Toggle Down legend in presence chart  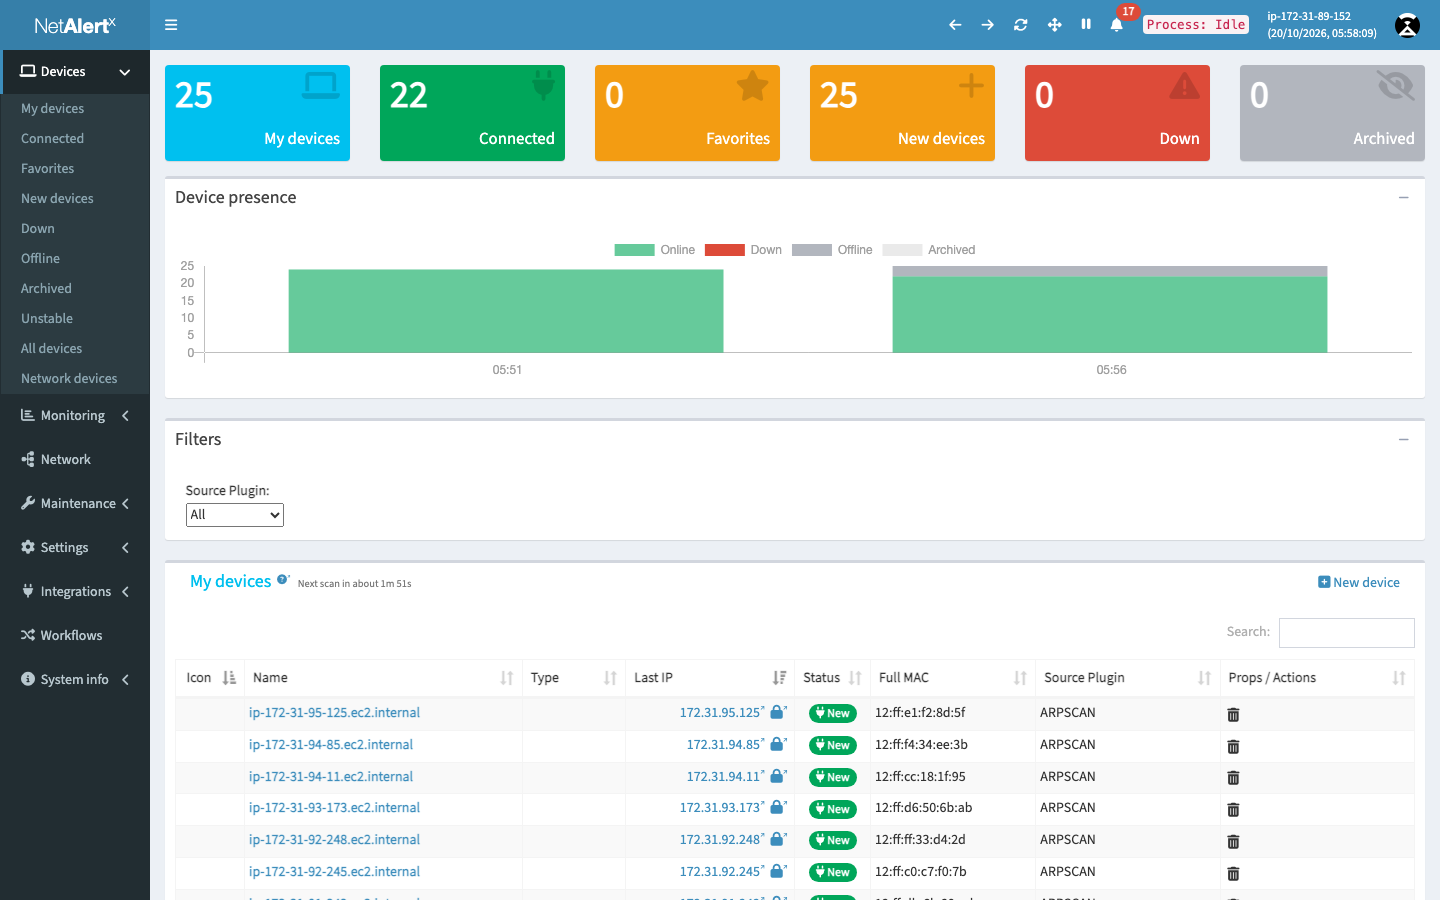(743, 250)
